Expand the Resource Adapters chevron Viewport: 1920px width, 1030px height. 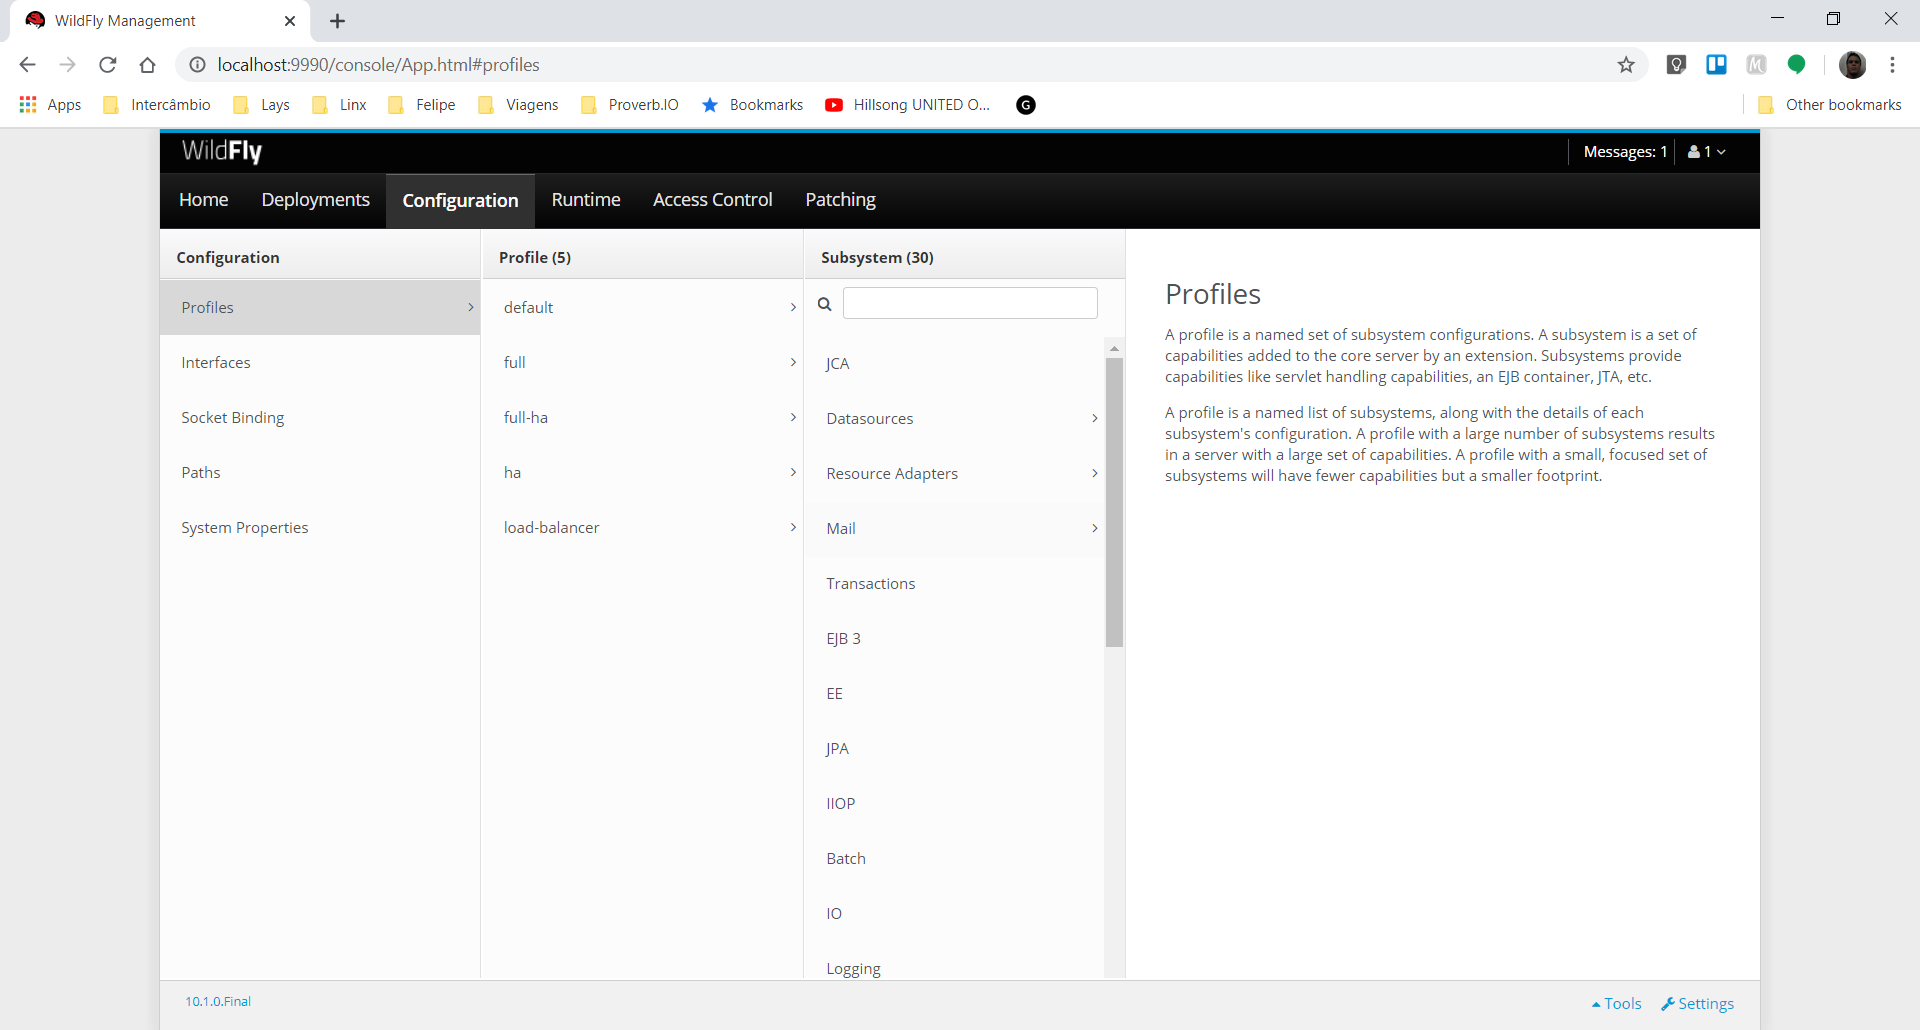[1095, 473]
